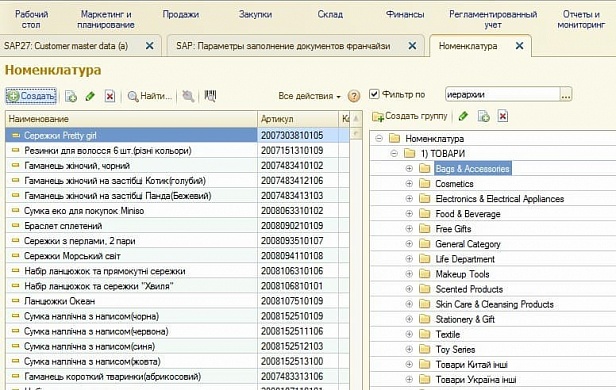Click the Создать button
This screenshot has height=390, width=616.
coord(31,96)
